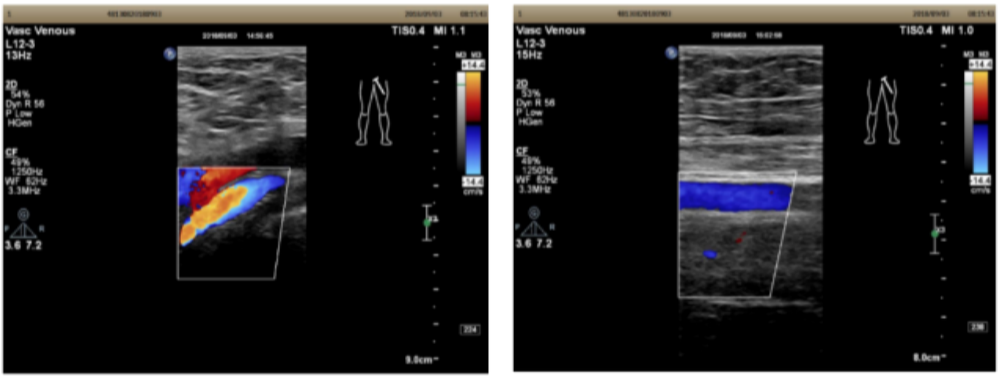Select the 2D settings label in left panel
This screenshot has width=1002, height=376.
pos(10,84)
